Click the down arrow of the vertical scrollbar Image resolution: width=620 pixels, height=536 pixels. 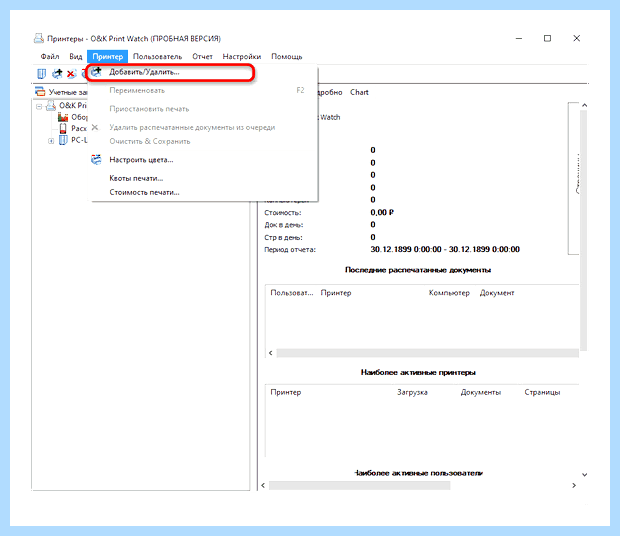tap(584, 475)
